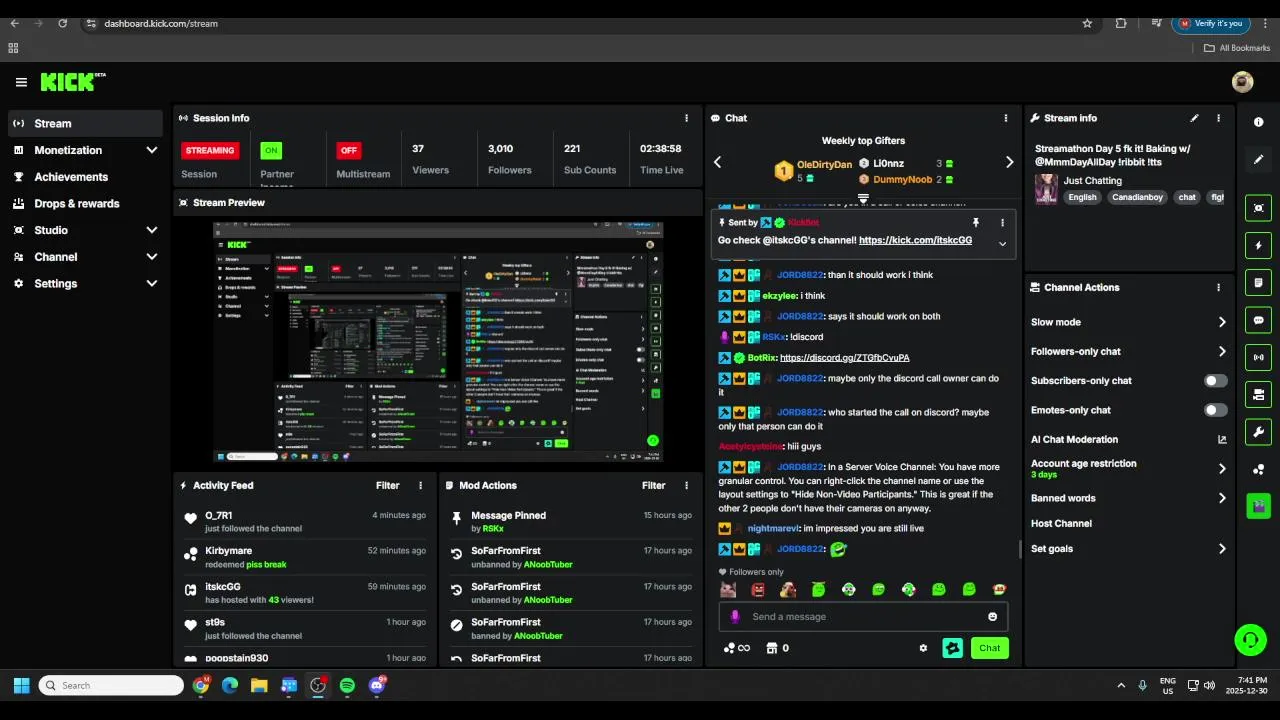Image resolution: width=1280 pixels, height=720 pixels.
Task: Click the purple microphone icon in message box
Action: (735, 617)
